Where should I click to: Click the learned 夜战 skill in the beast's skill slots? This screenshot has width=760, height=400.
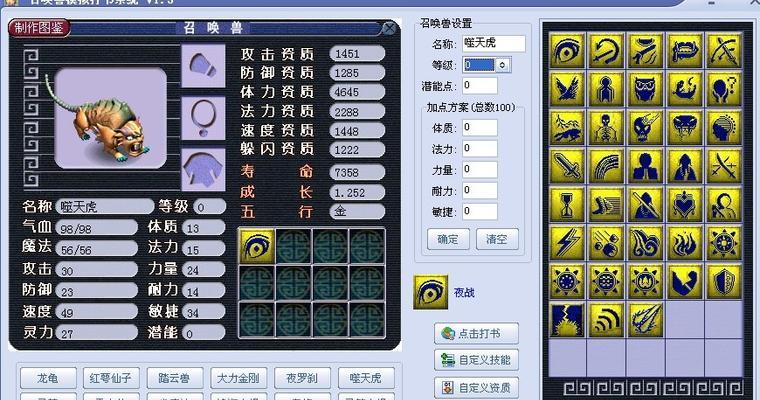point(257,246)
